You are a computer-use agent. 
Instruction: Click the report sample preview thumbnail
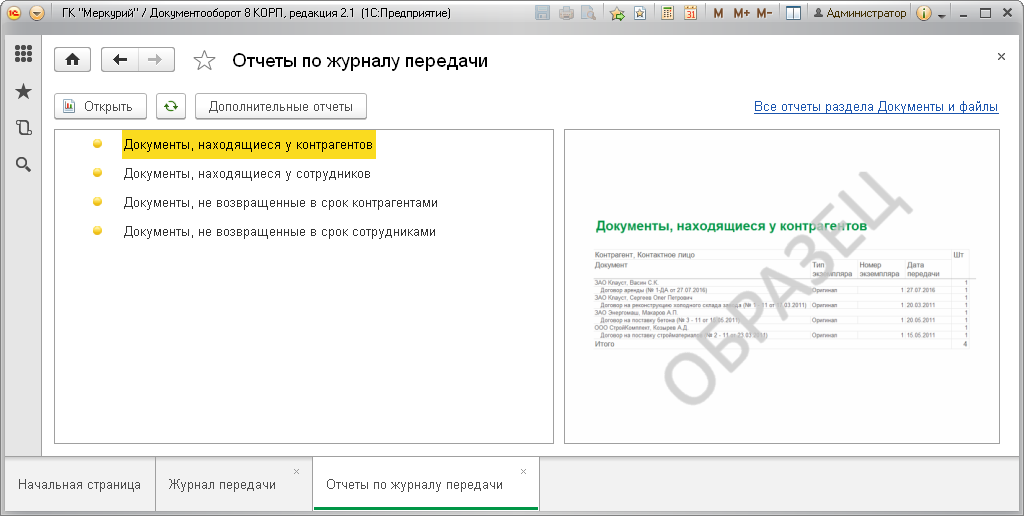(x=782, y=287)
